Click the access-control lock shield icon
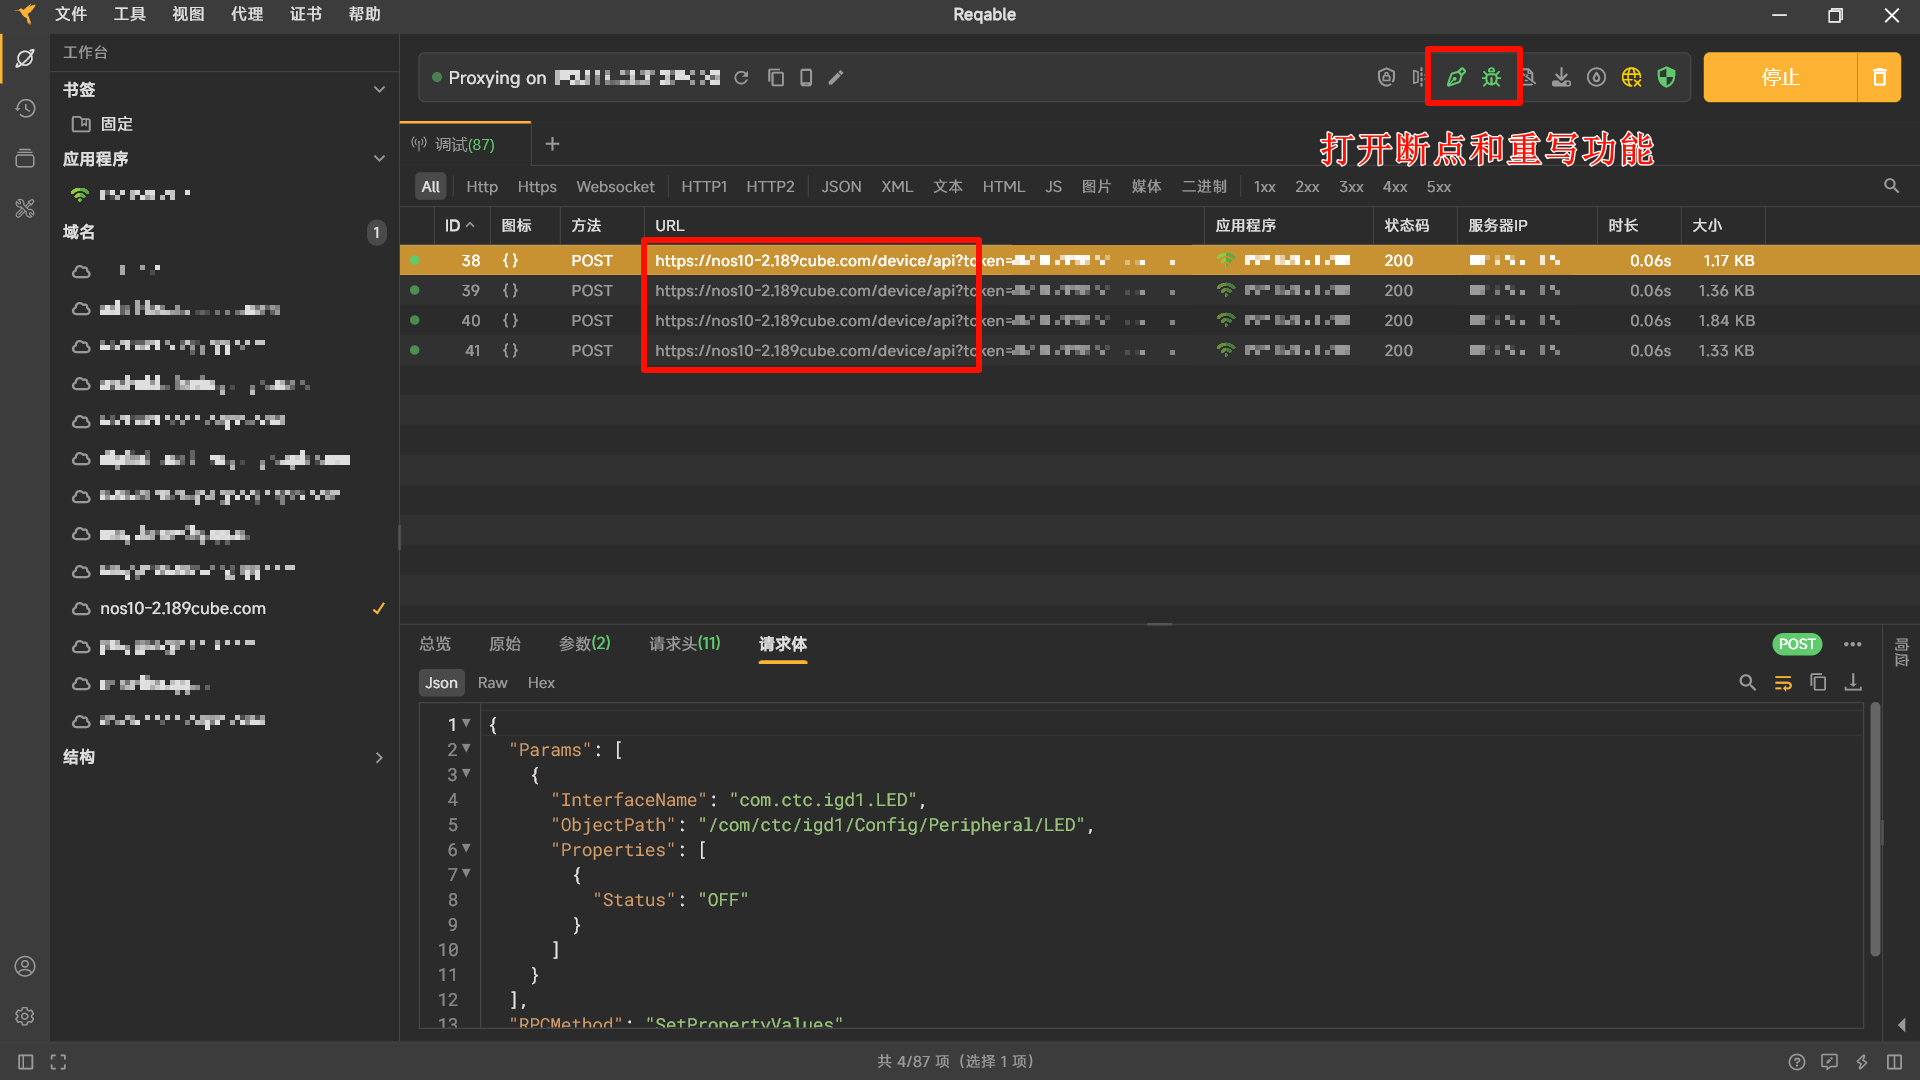Screen dimensions: 1920x1080 tap(1386, 77)
